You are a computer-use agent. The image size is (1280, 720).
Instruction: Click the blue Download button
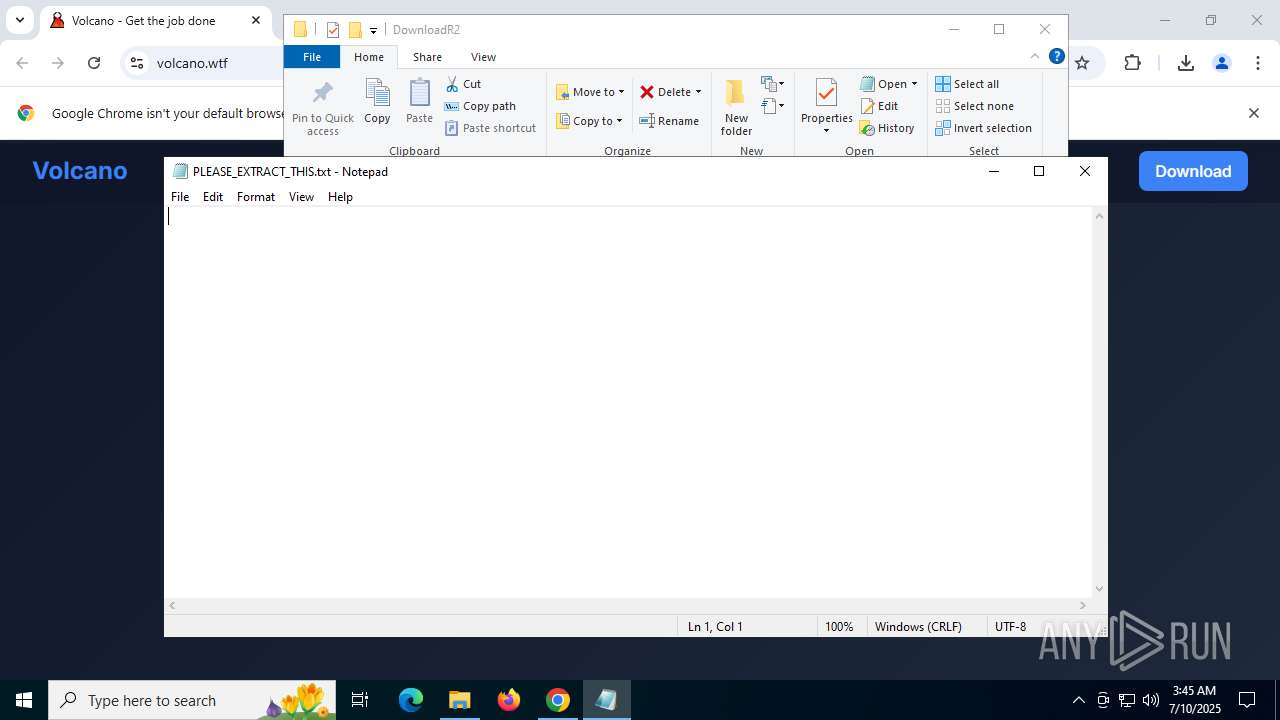(x=1193, y=171)
